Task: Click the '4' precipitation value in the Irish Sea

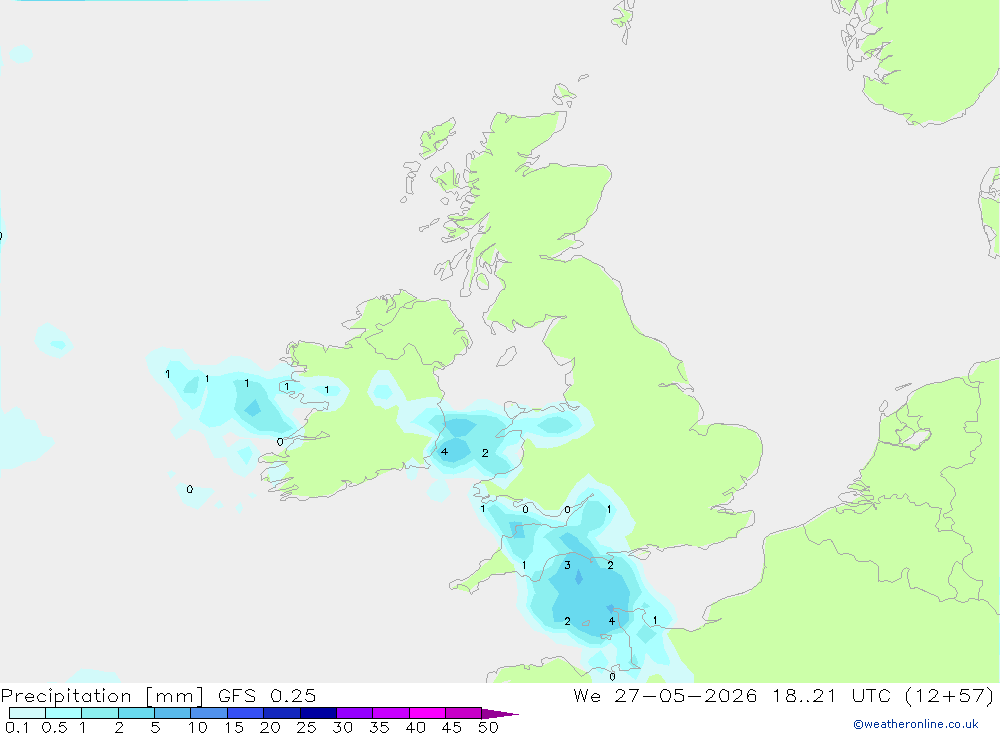Action: [444, 452]
